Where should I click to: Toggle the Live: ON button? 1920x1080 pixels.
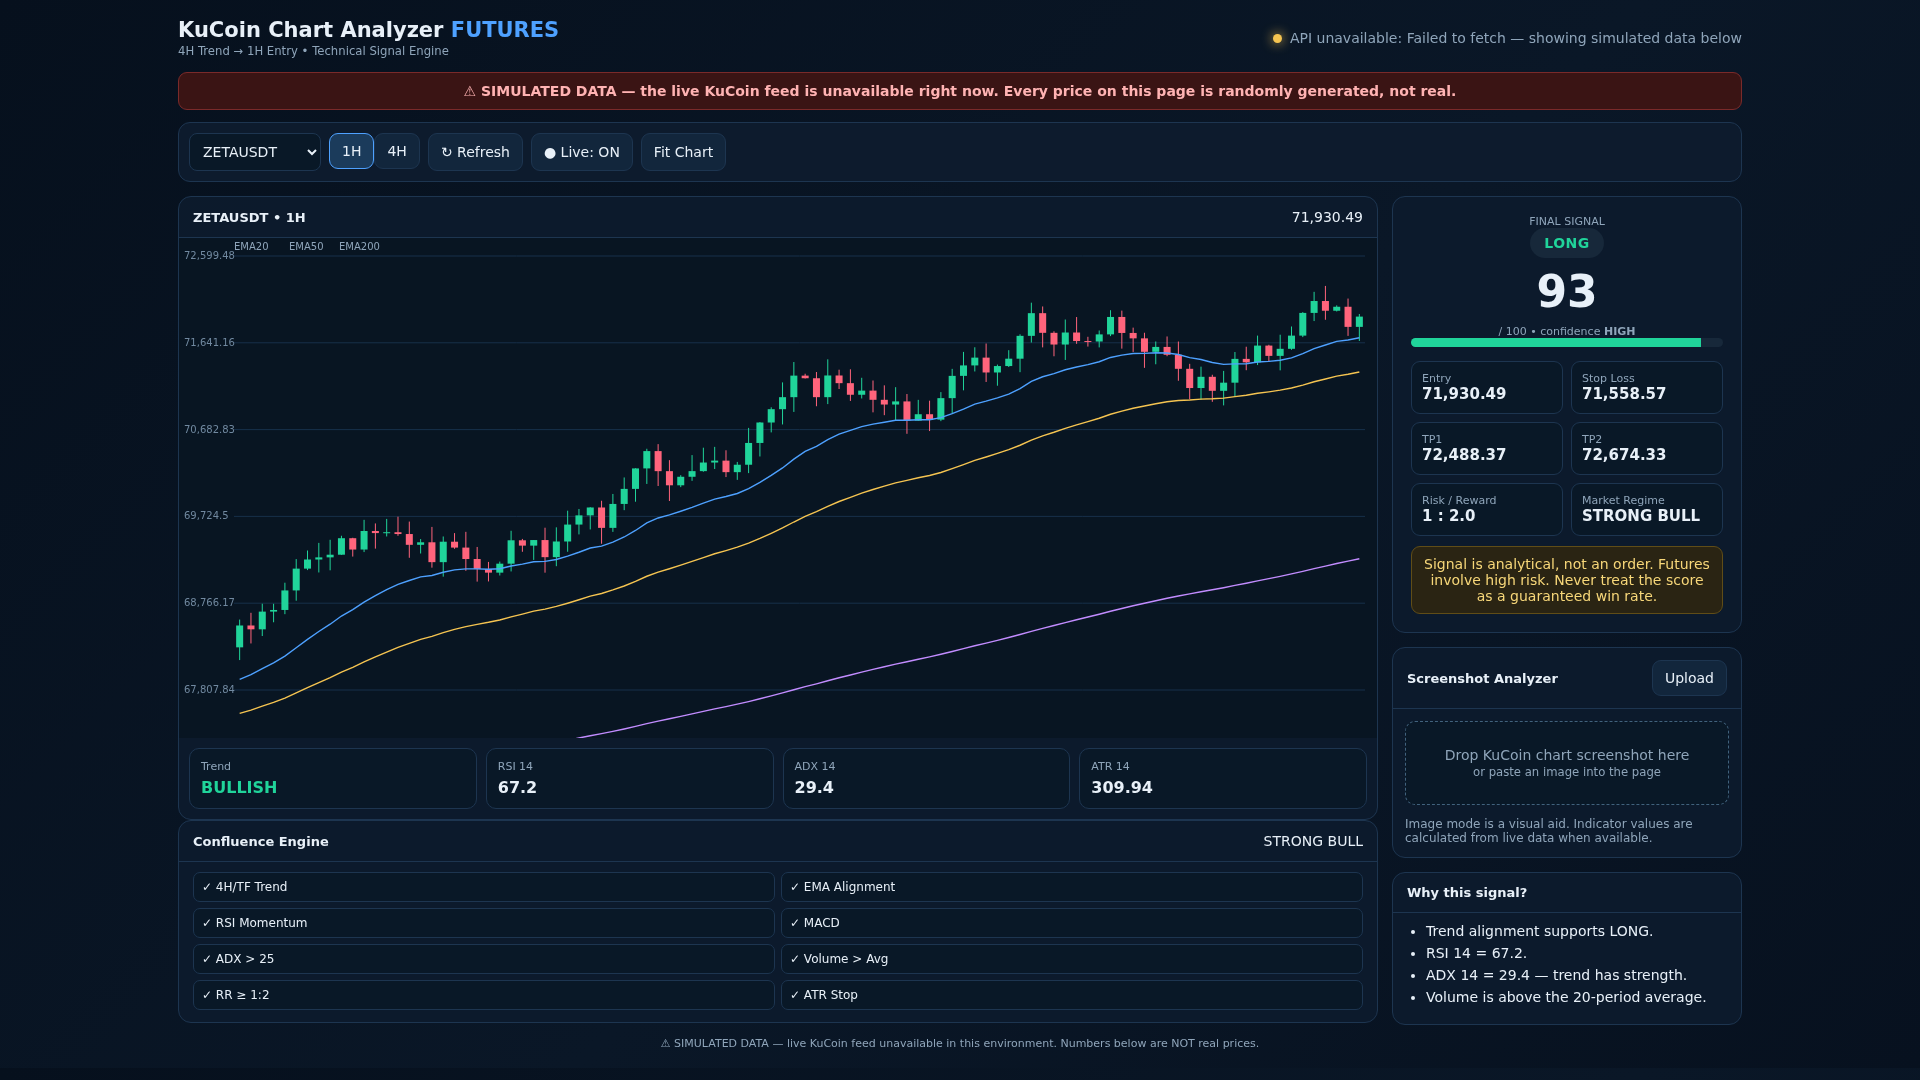pos(582,152)
